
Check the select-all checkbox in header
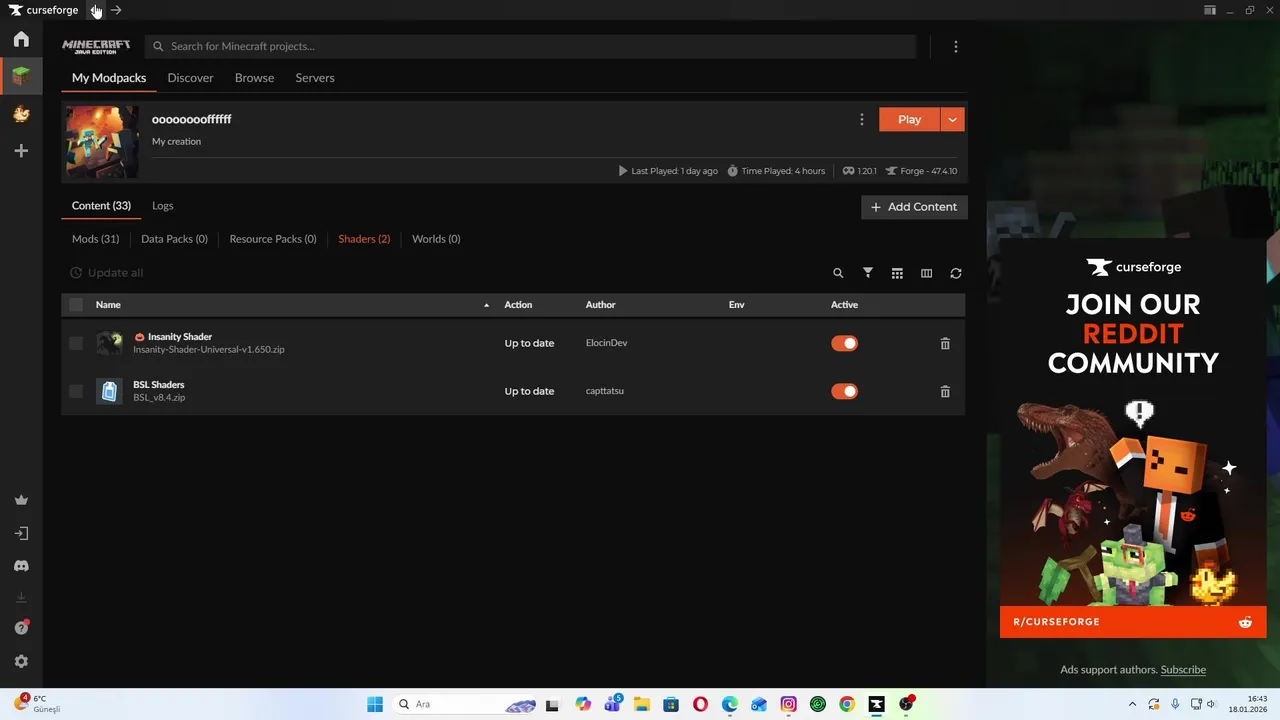(76, 305)
